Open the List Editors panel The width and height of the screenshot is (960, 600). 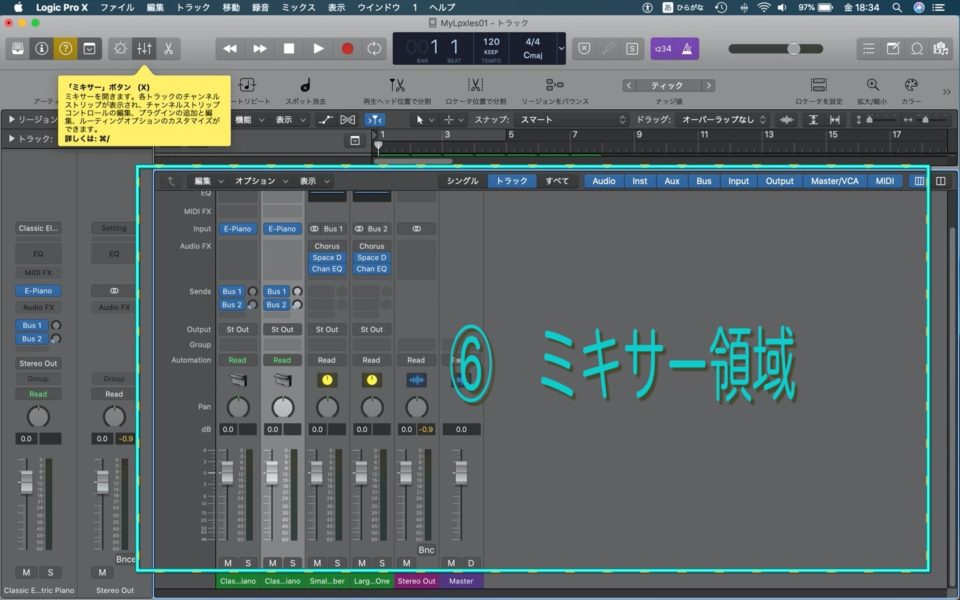pos(868,48)
